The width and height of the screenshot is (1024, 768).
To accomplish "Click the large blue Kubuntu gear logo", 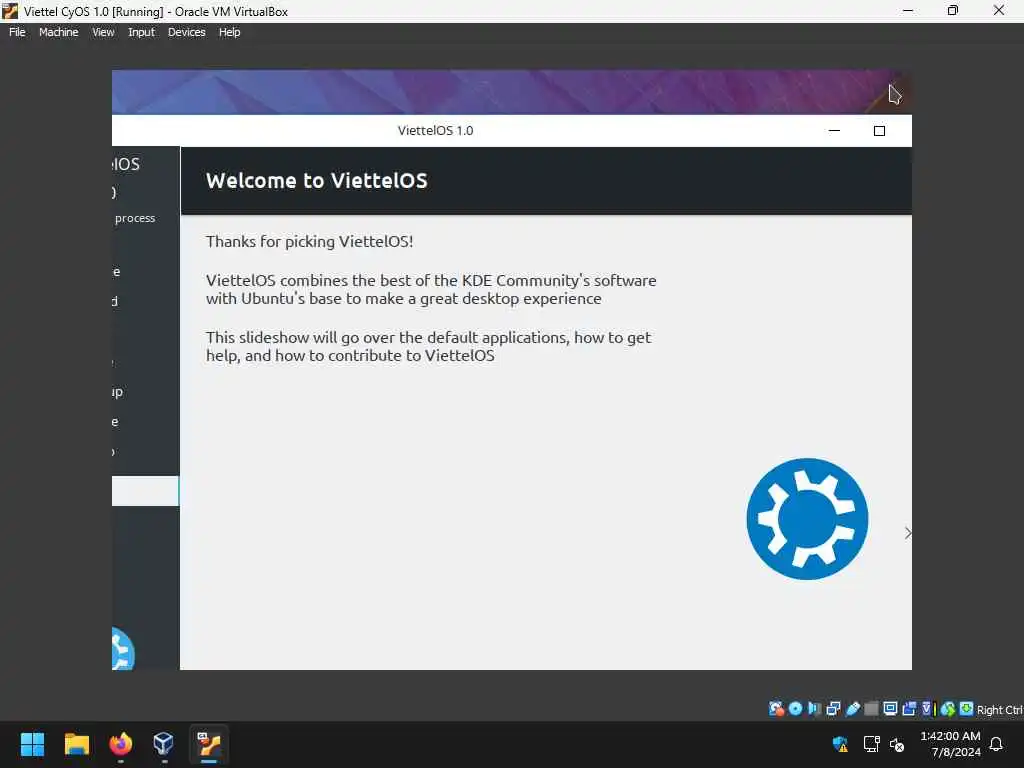I will 807,519.
